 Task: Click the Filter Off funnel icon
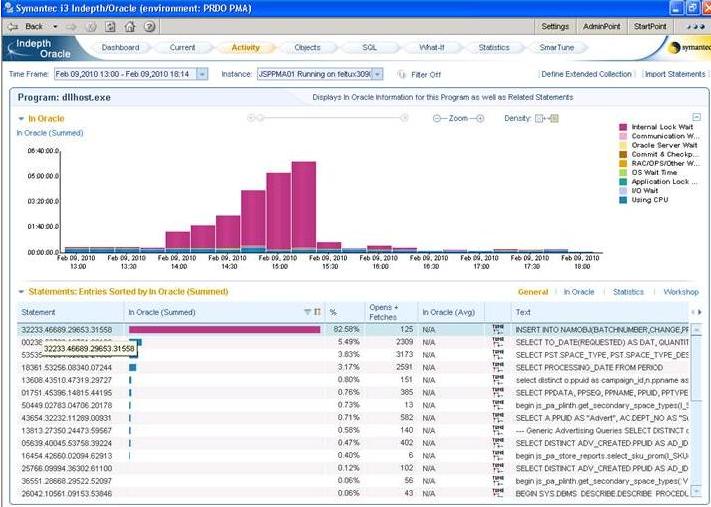pyautogui.click(x=401, y=74)
